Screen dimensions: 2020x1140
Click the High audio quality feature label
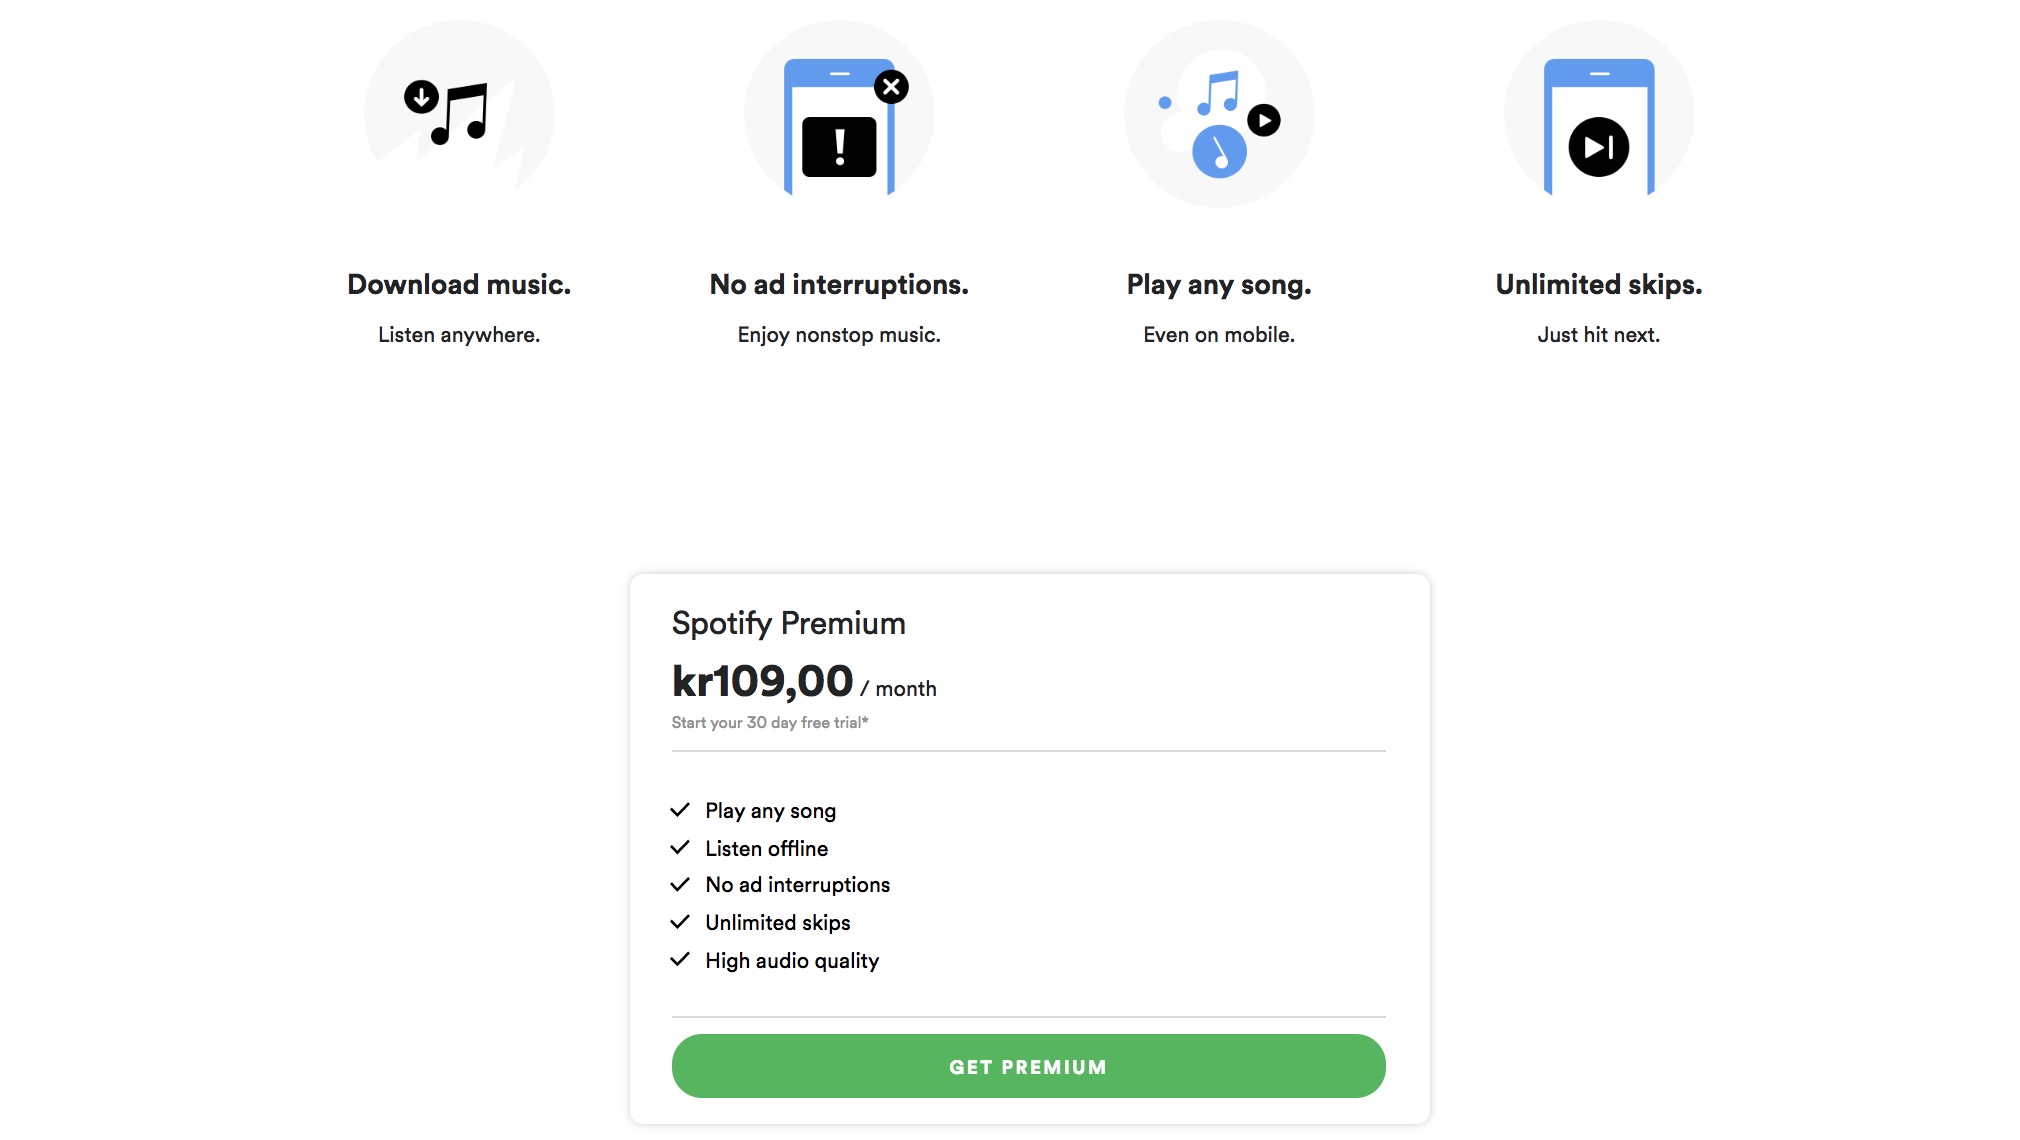coord(792,961)
